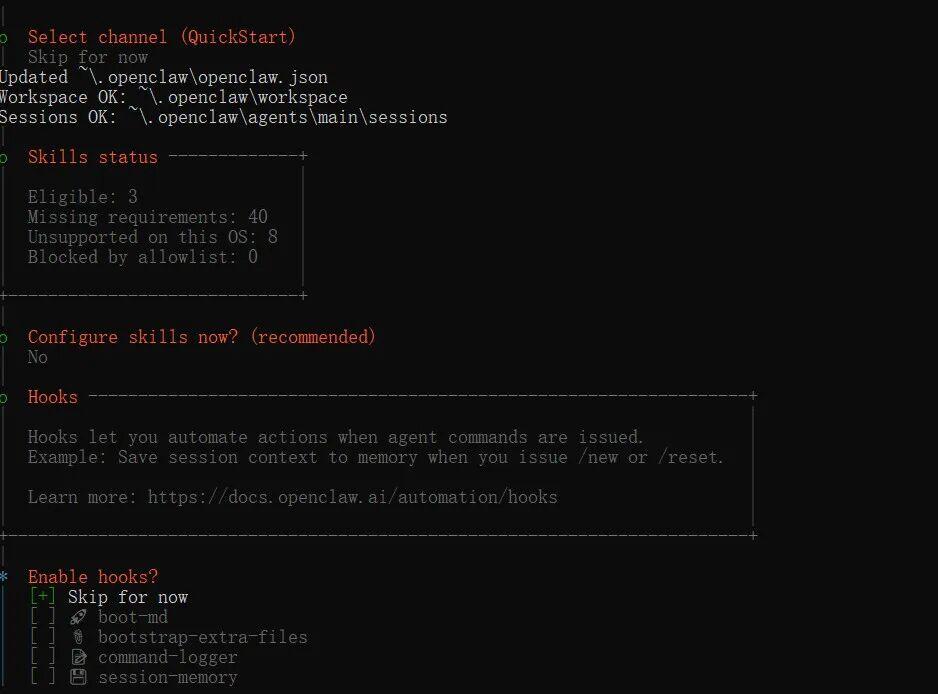Enable the session-memory hook checkbox
Screen dimensions: 938x694
[42, 677]
